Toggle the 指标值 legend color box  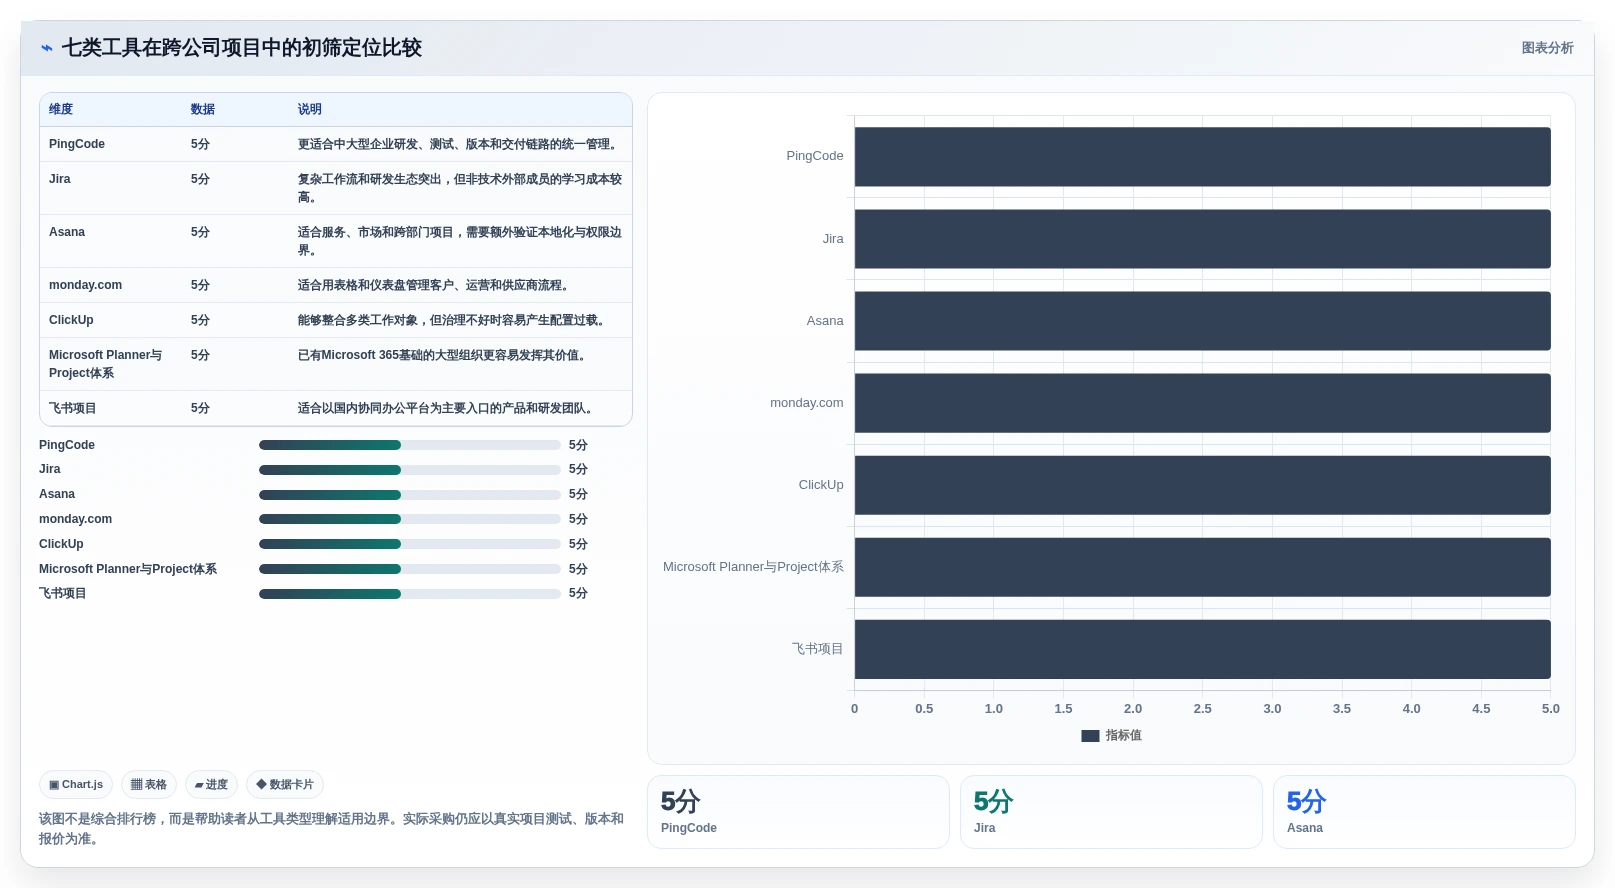click(1090, 736)
